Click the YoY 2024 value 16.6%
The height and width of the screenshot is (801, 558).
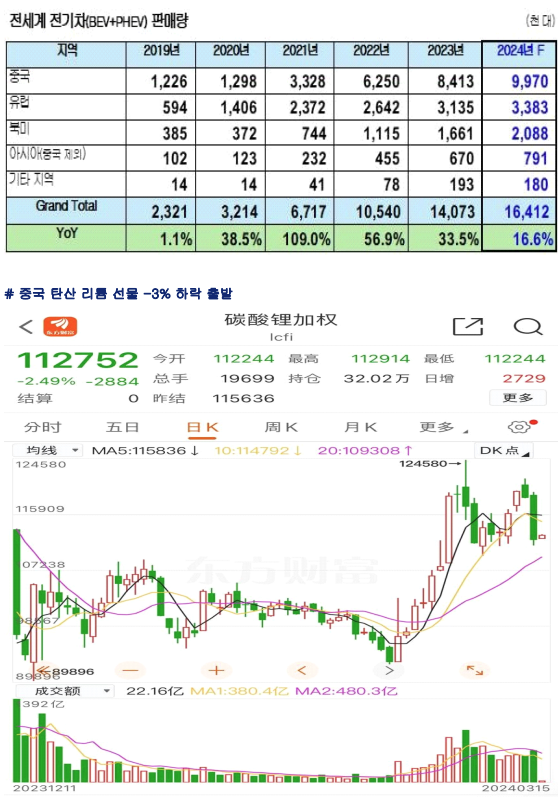coord(533,239)
